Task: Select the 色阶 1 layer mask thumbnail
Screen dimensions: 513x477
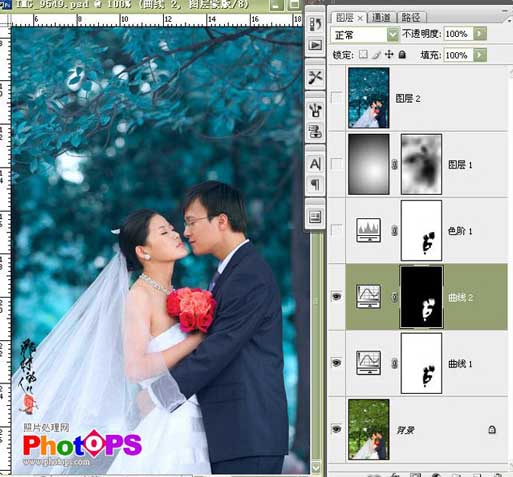Action: click(x=421, y=230)
